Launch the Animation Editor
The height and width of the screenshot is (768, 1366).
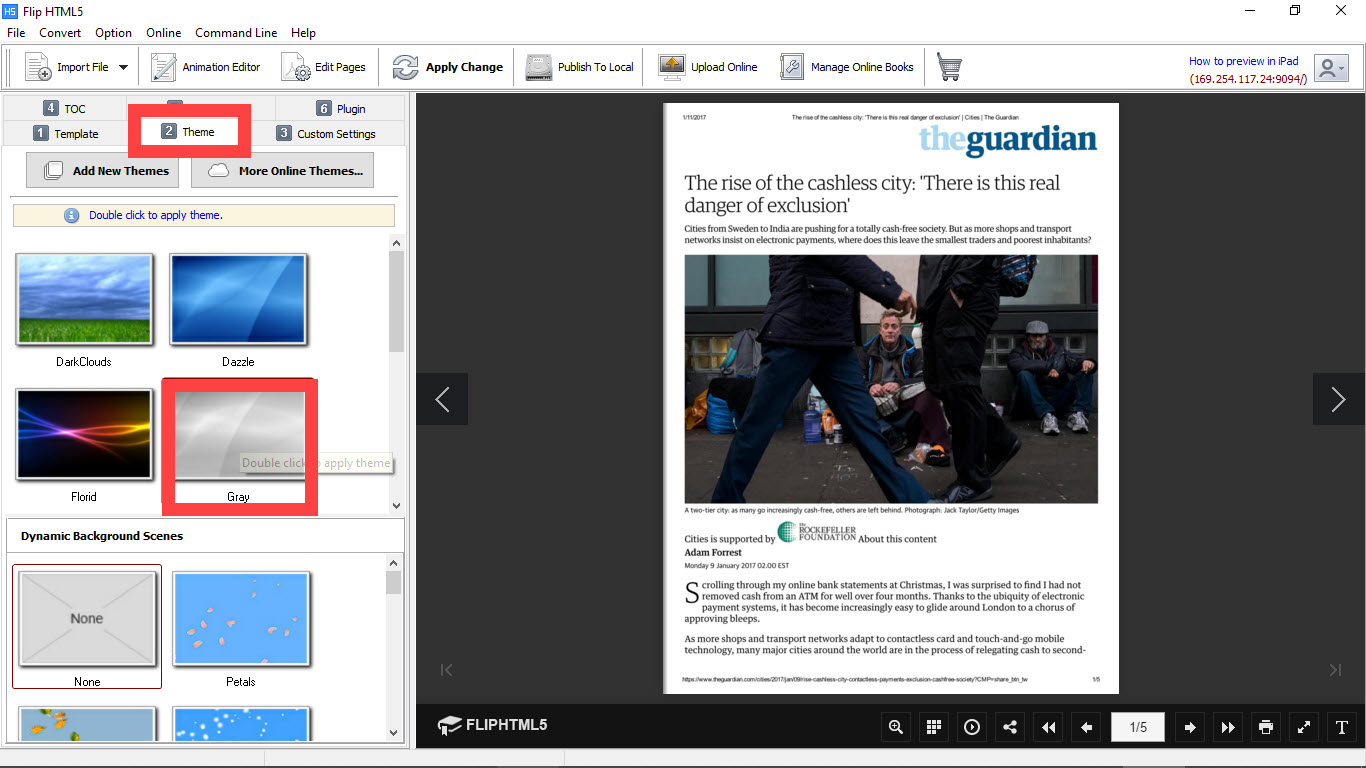coord(206,67)
